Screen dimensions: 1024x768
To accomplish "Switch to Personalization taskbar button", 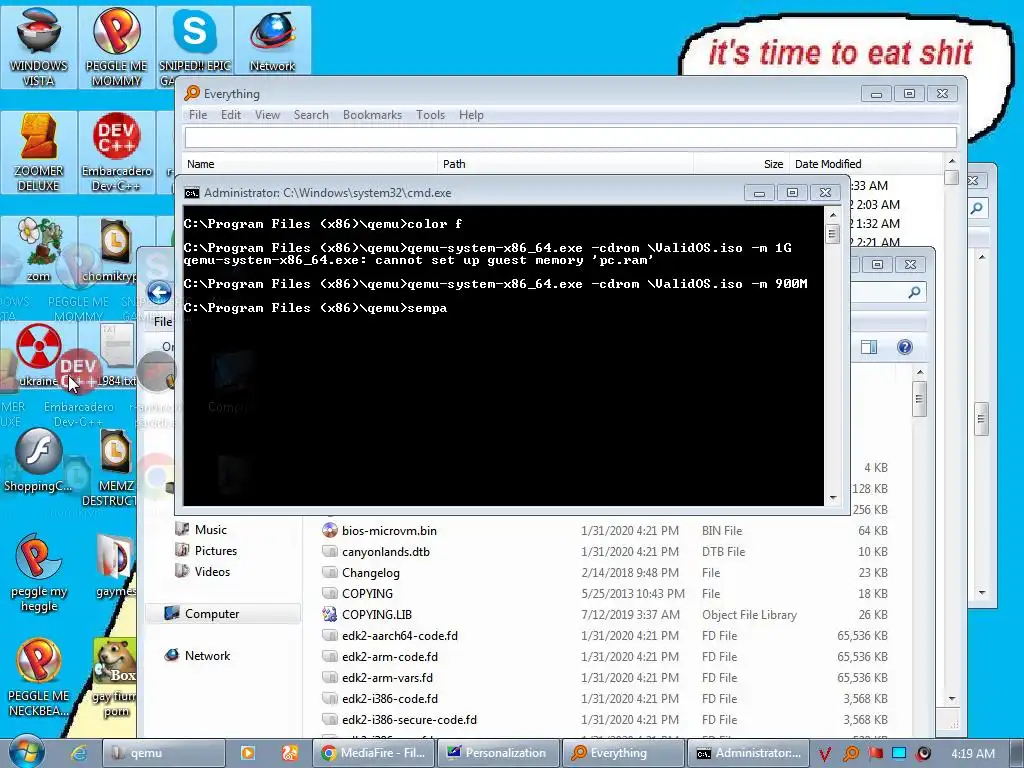I will click(x=499, y=753).
